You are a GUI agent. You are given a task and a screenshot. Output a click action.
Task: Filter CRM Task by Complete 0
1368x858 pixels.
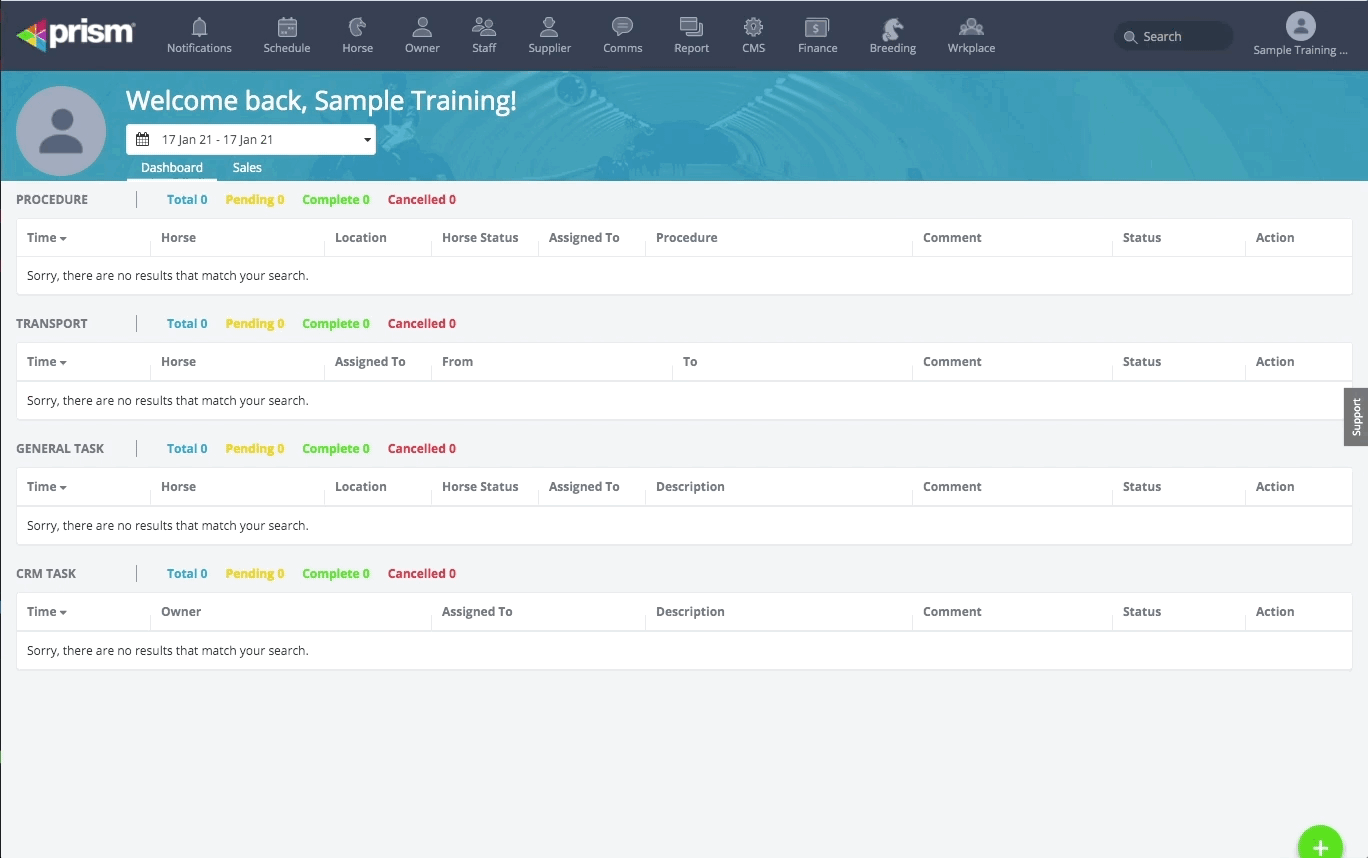click(x=336, y=574)
